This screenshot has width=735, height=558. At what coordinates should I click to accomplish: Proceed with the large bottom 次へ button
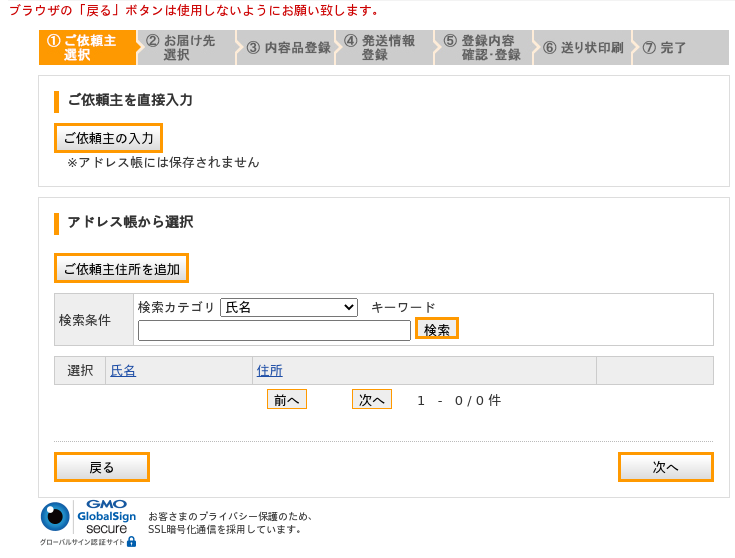[665, 467]
